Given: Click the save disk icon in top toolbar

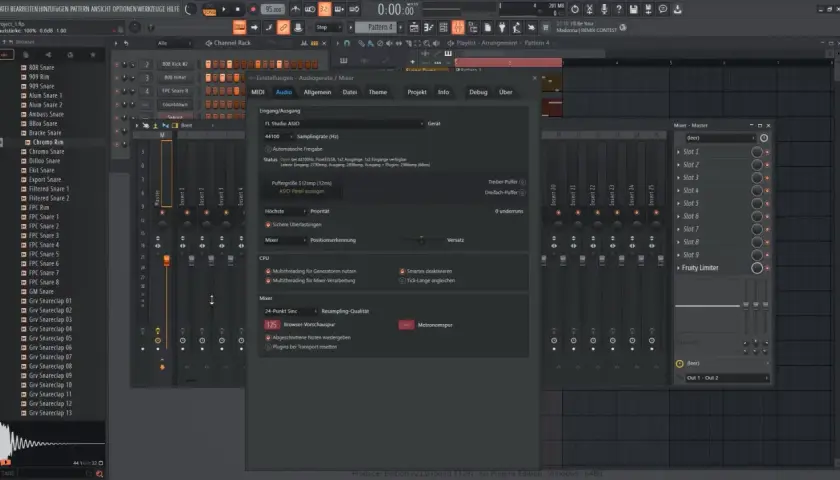Looking at the screenshot, I should [x=634, y=9].
